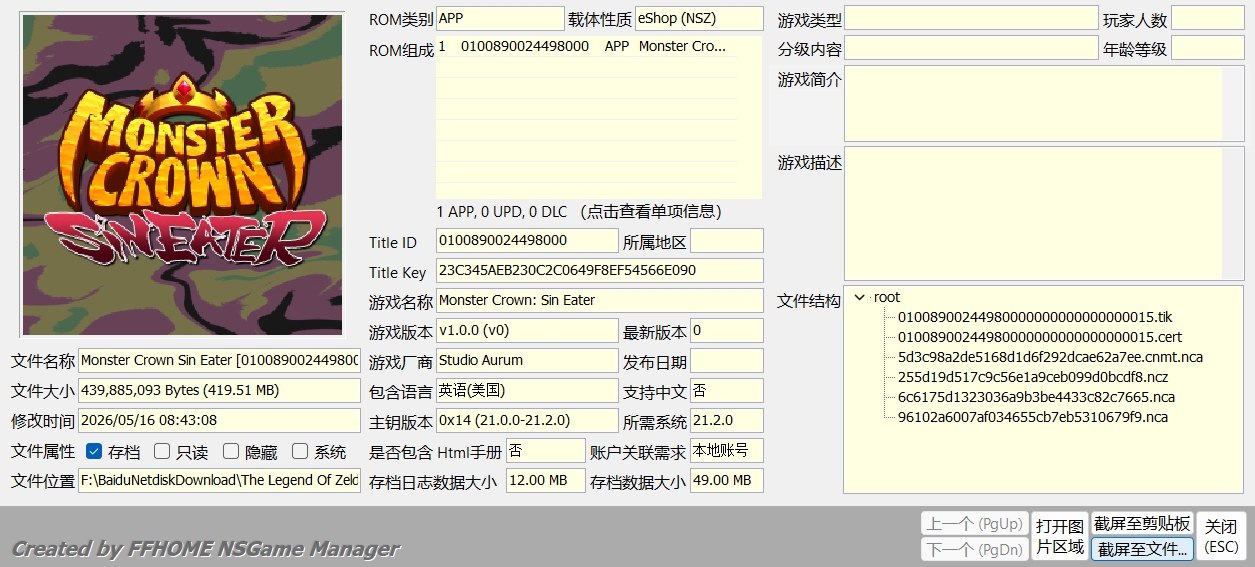Click the 存档日志数据大小 field 12.00 MB
Image resolution: width=1255 pixels, height=567 pixels.
545,481
